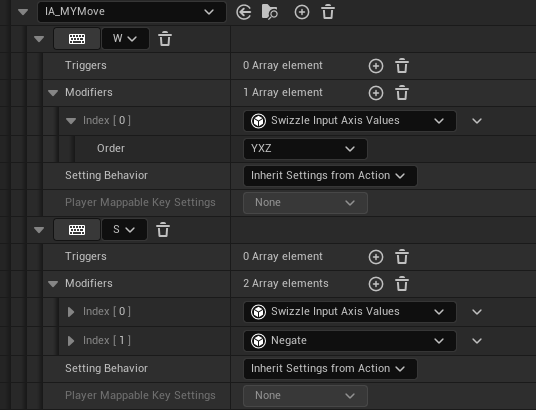This screenshot has width=536, height=410.
Task: Open the W key dropdown
Action: tap(125, 39)
